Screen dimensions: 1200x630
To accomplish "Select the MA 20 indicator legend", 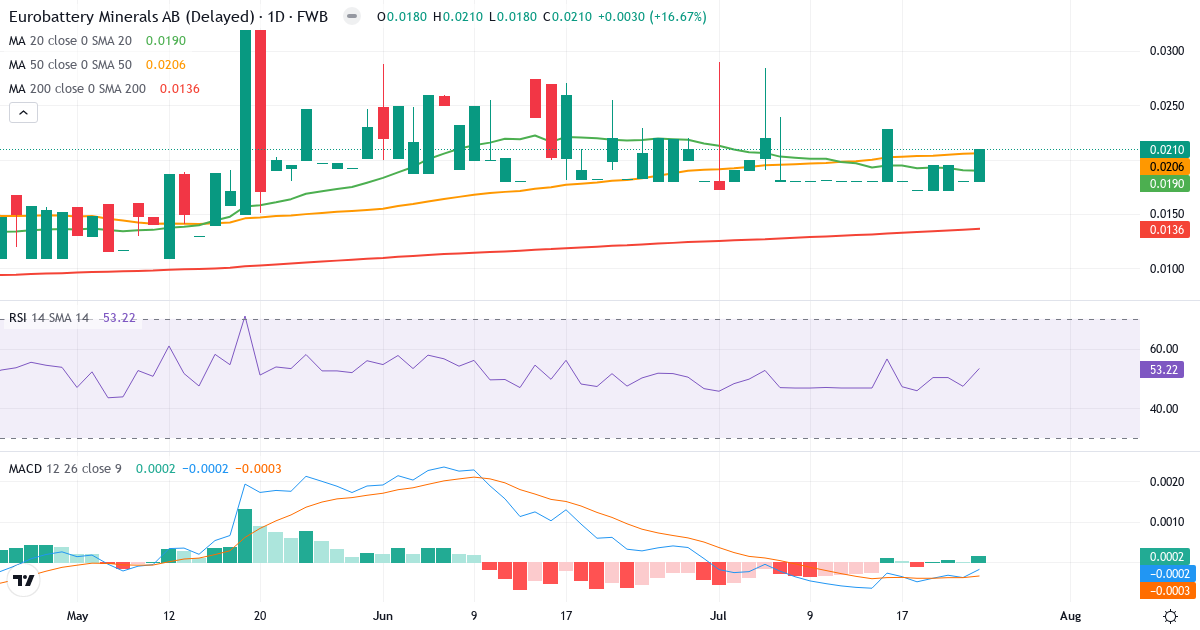I will [x=72, y=41].
